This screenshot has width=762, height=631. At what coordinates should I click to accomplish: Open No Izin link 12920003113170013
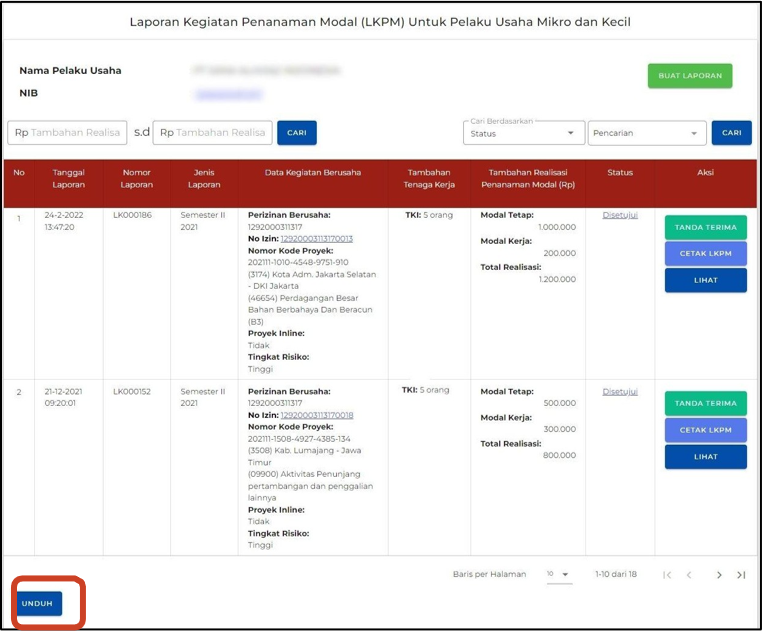point(316,239)
